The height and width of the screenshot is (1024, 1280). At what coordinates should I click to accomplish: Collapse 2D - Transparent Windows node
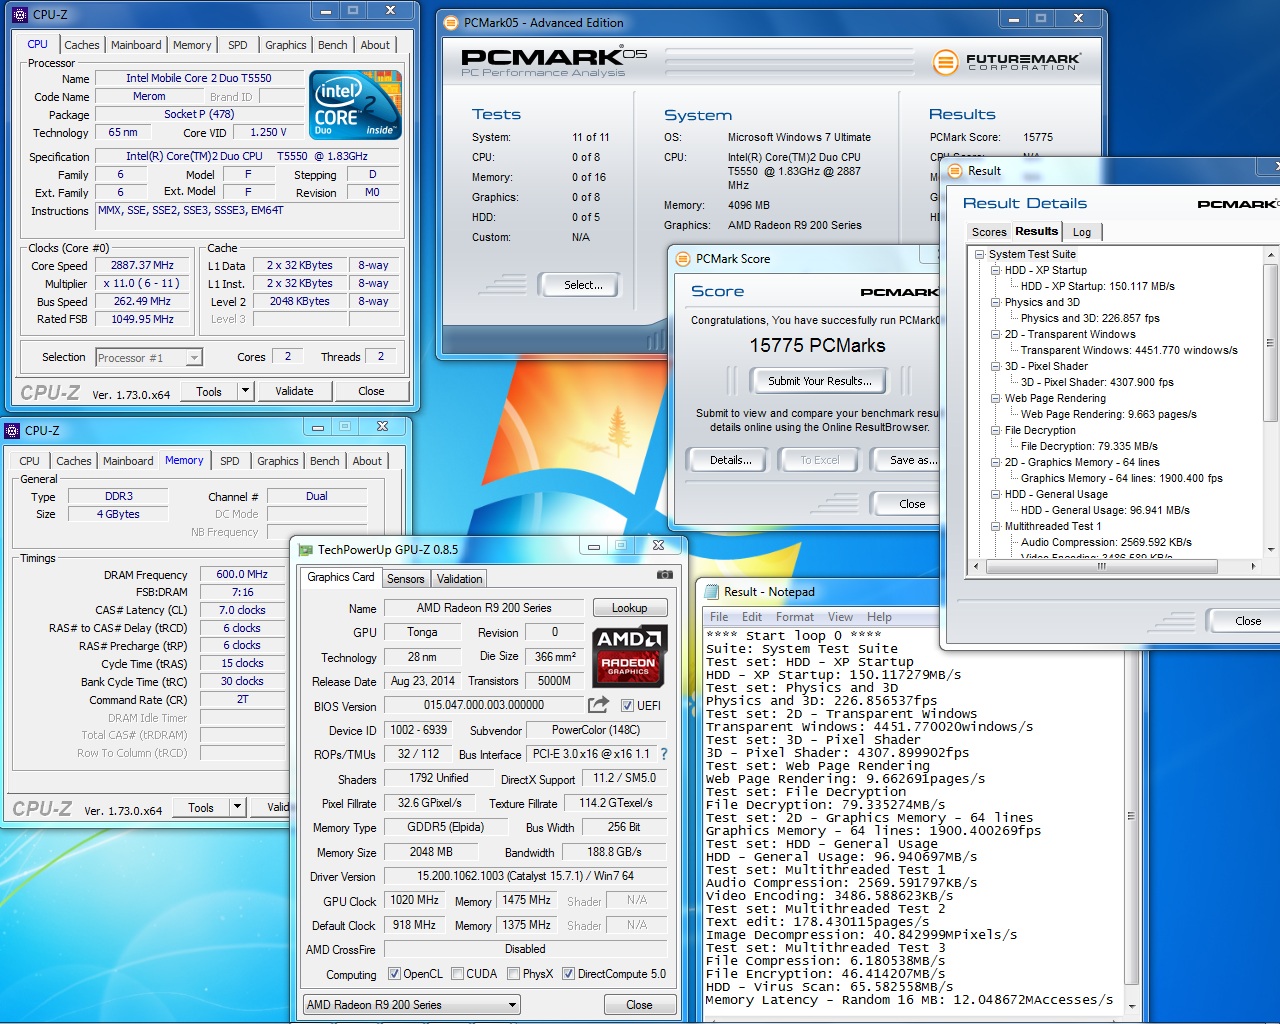(x=996, y=334)
